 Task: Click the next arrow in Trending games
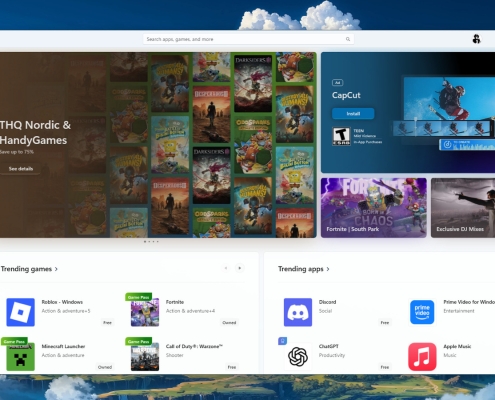(x=239, y=268)
